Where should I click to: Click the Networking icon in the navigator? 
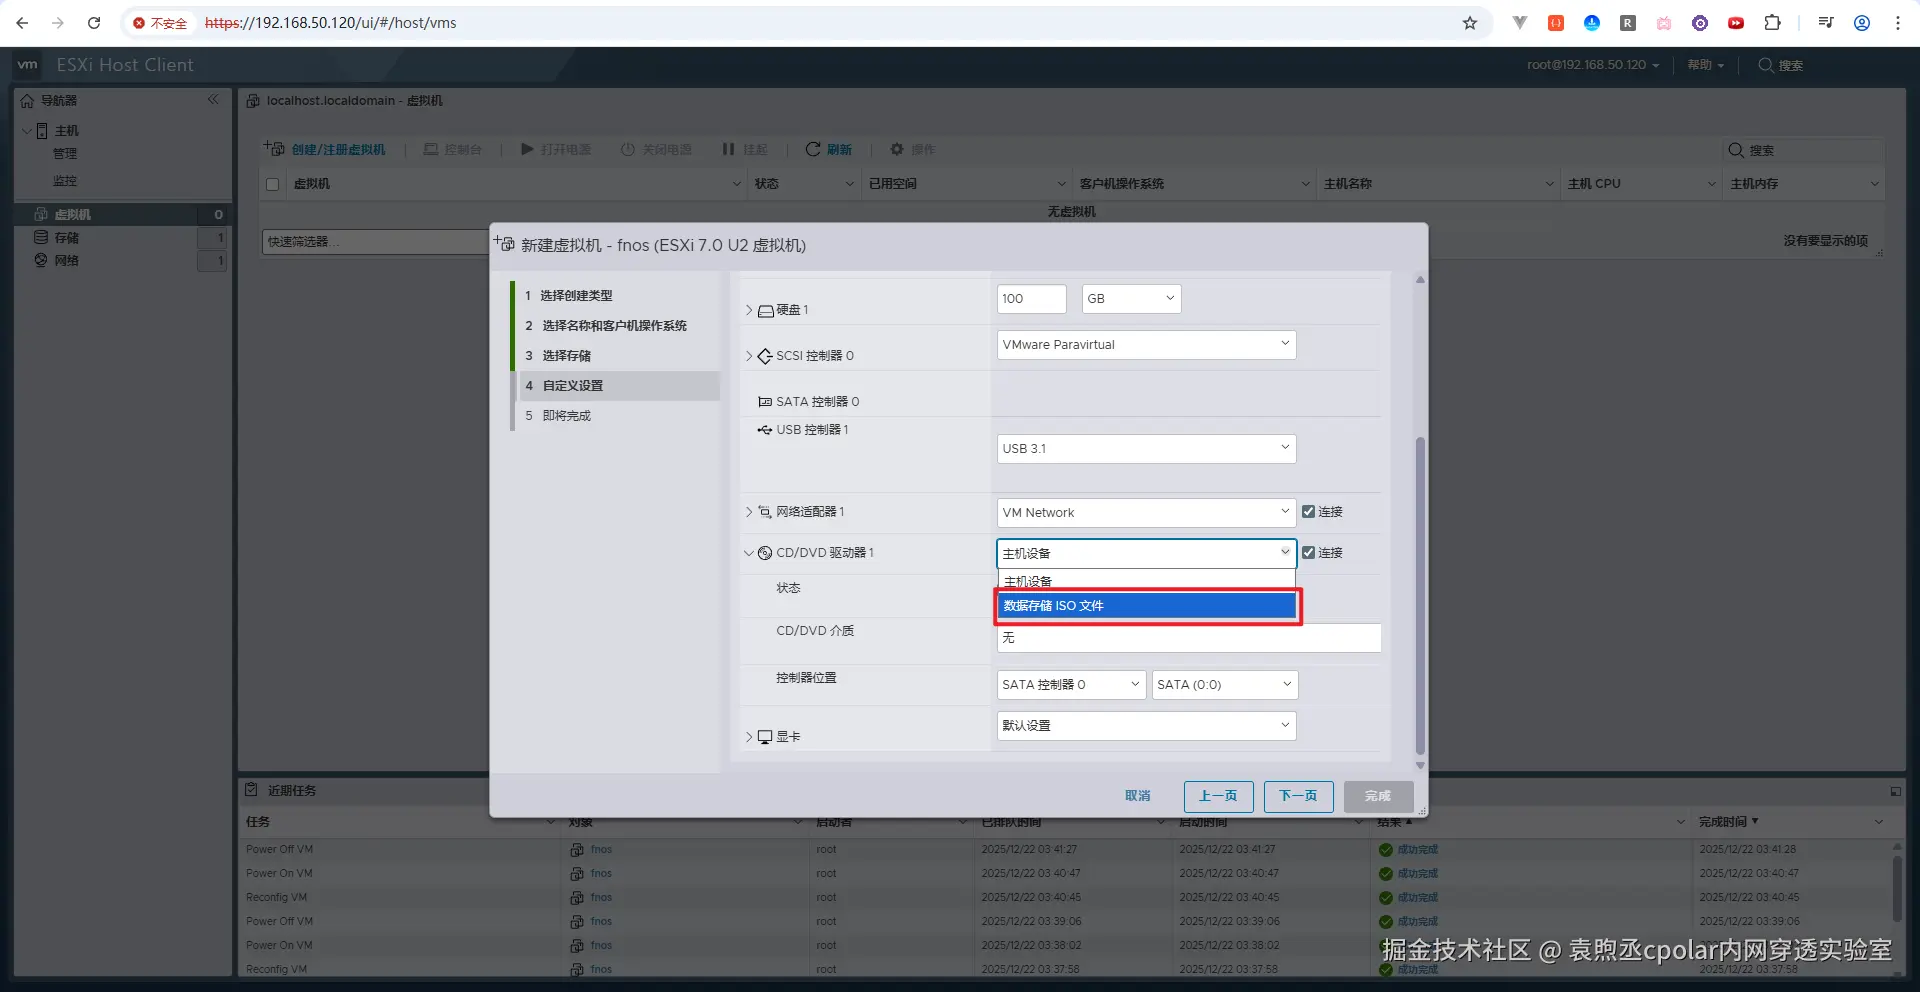point(41,260)
